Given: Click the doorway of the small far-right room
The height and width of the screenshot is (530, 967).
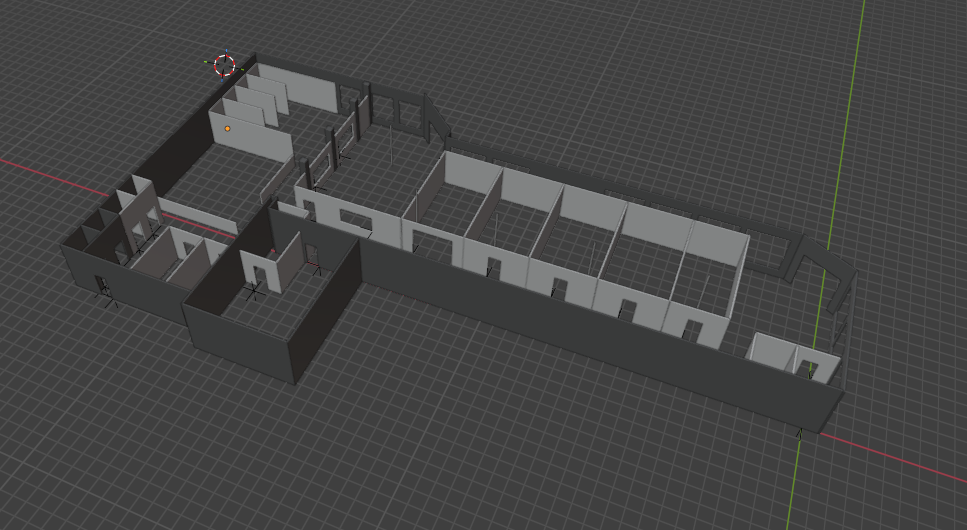Looking at the screenshot, I should [x=808, y=368].
